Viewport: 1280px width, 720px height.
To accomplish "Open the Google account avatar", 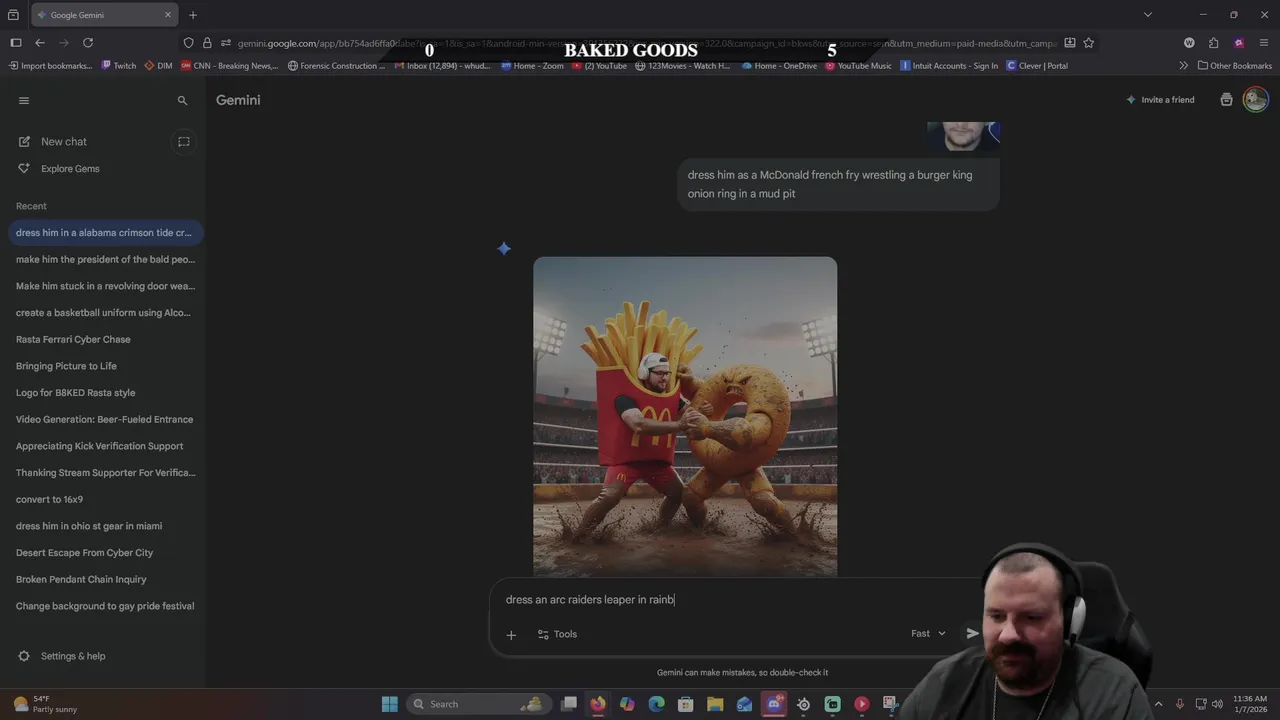I will [x=1255, y=99].
